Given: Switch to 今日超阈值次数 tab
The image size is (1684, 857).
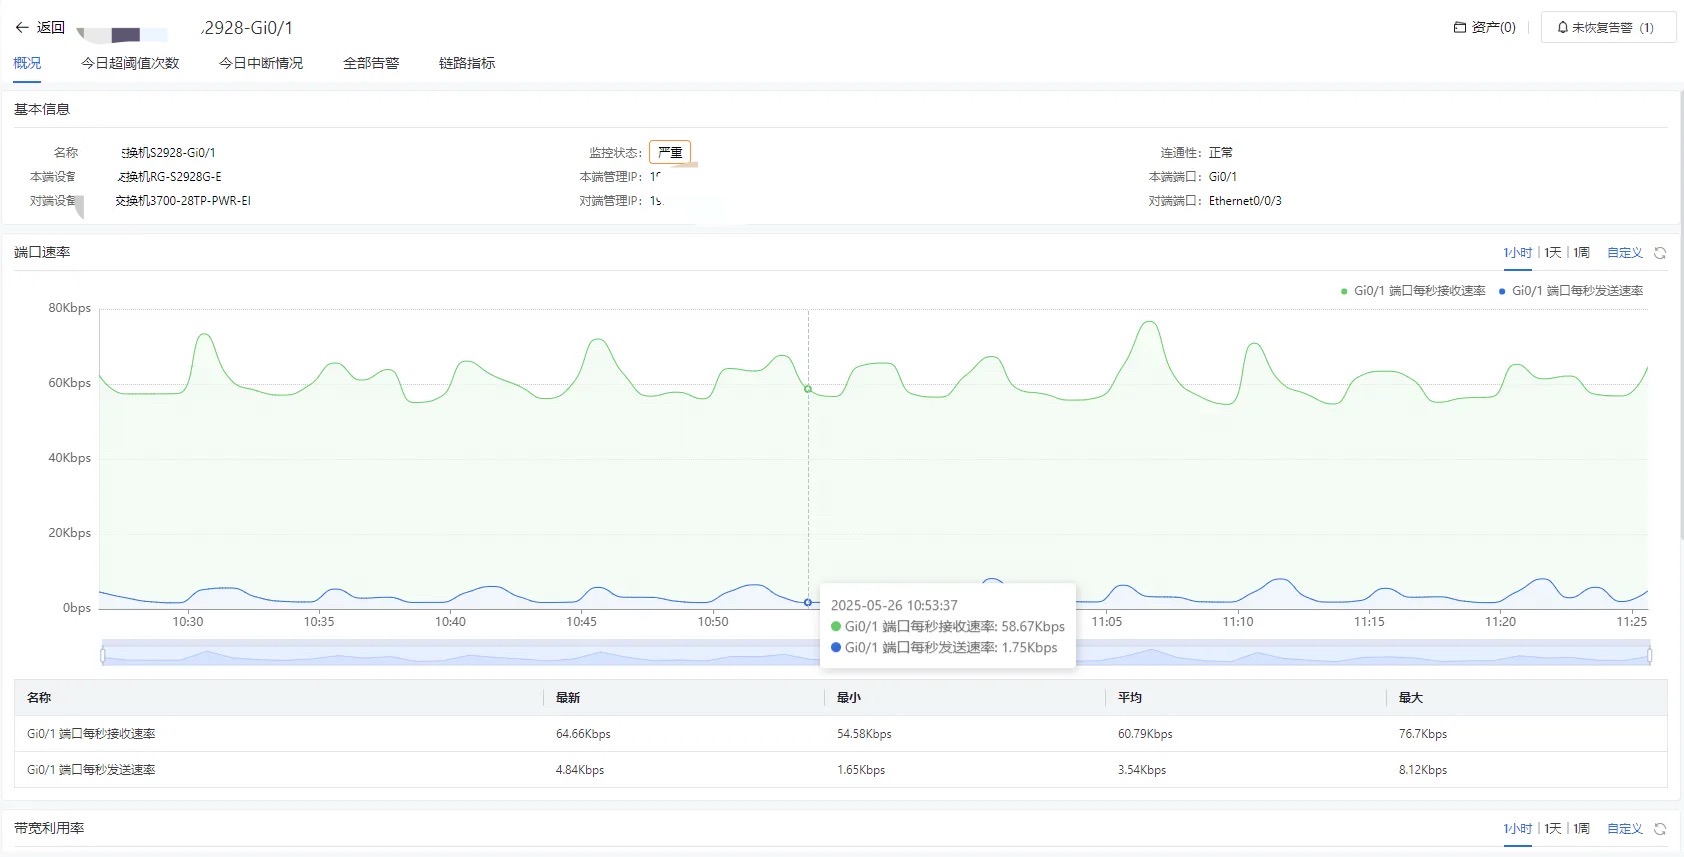Looking at the screenshot, I should [130, 63].
